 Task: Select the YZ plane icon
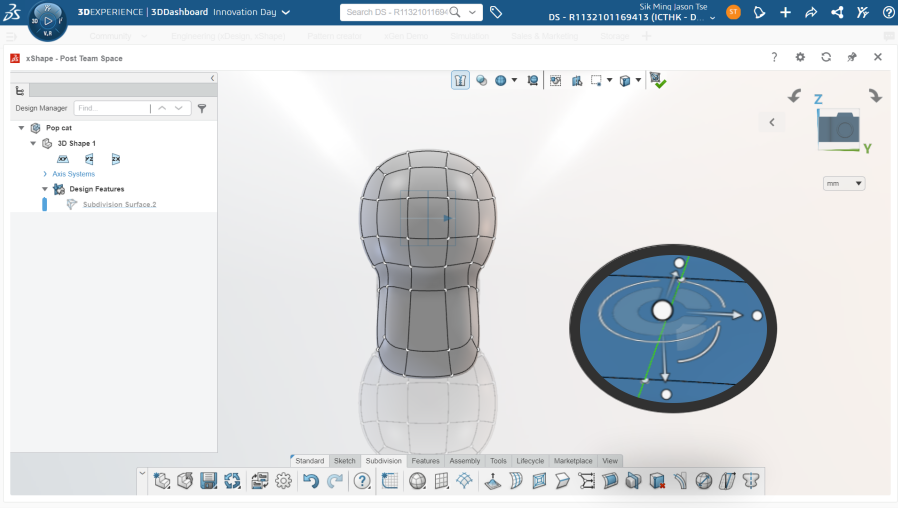click(x=89, y=159)
